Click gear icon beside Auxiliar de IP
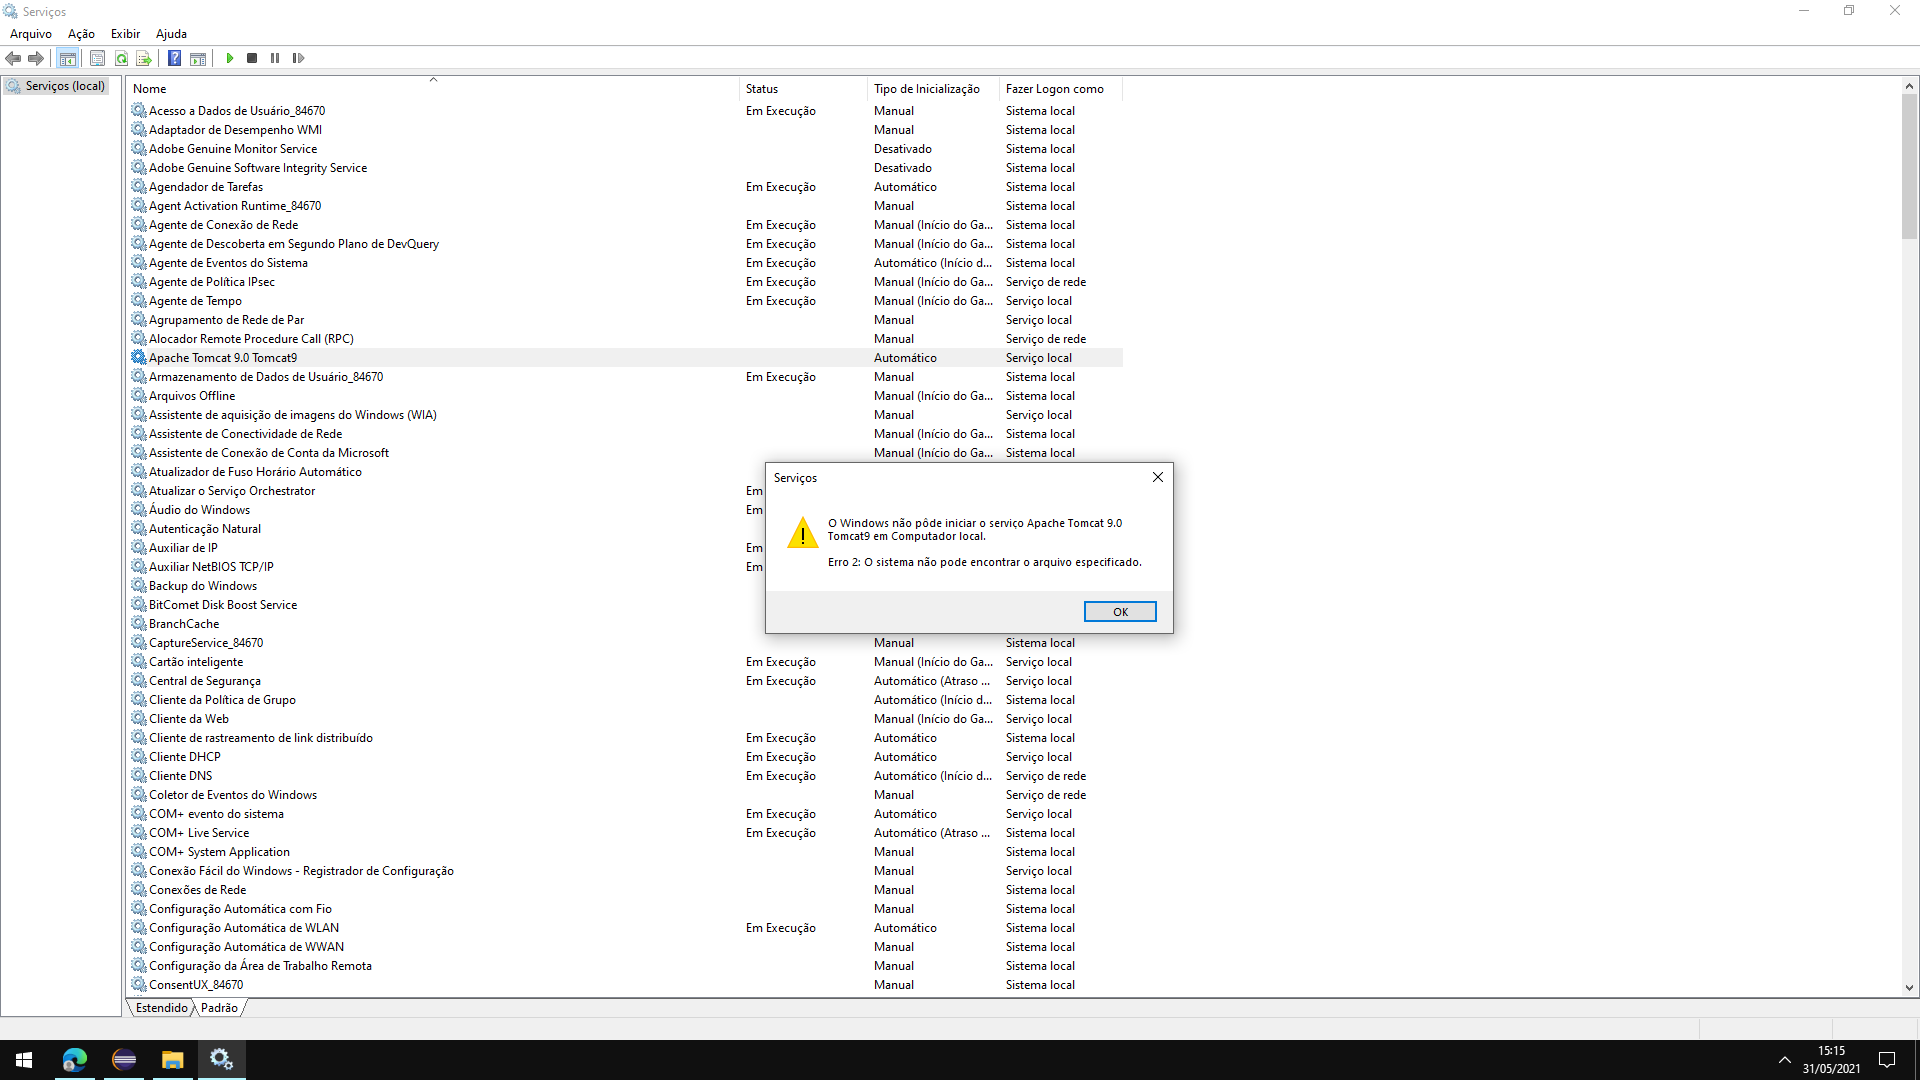This screenshot has height=1080, width=1920. [x=139, y=548]
